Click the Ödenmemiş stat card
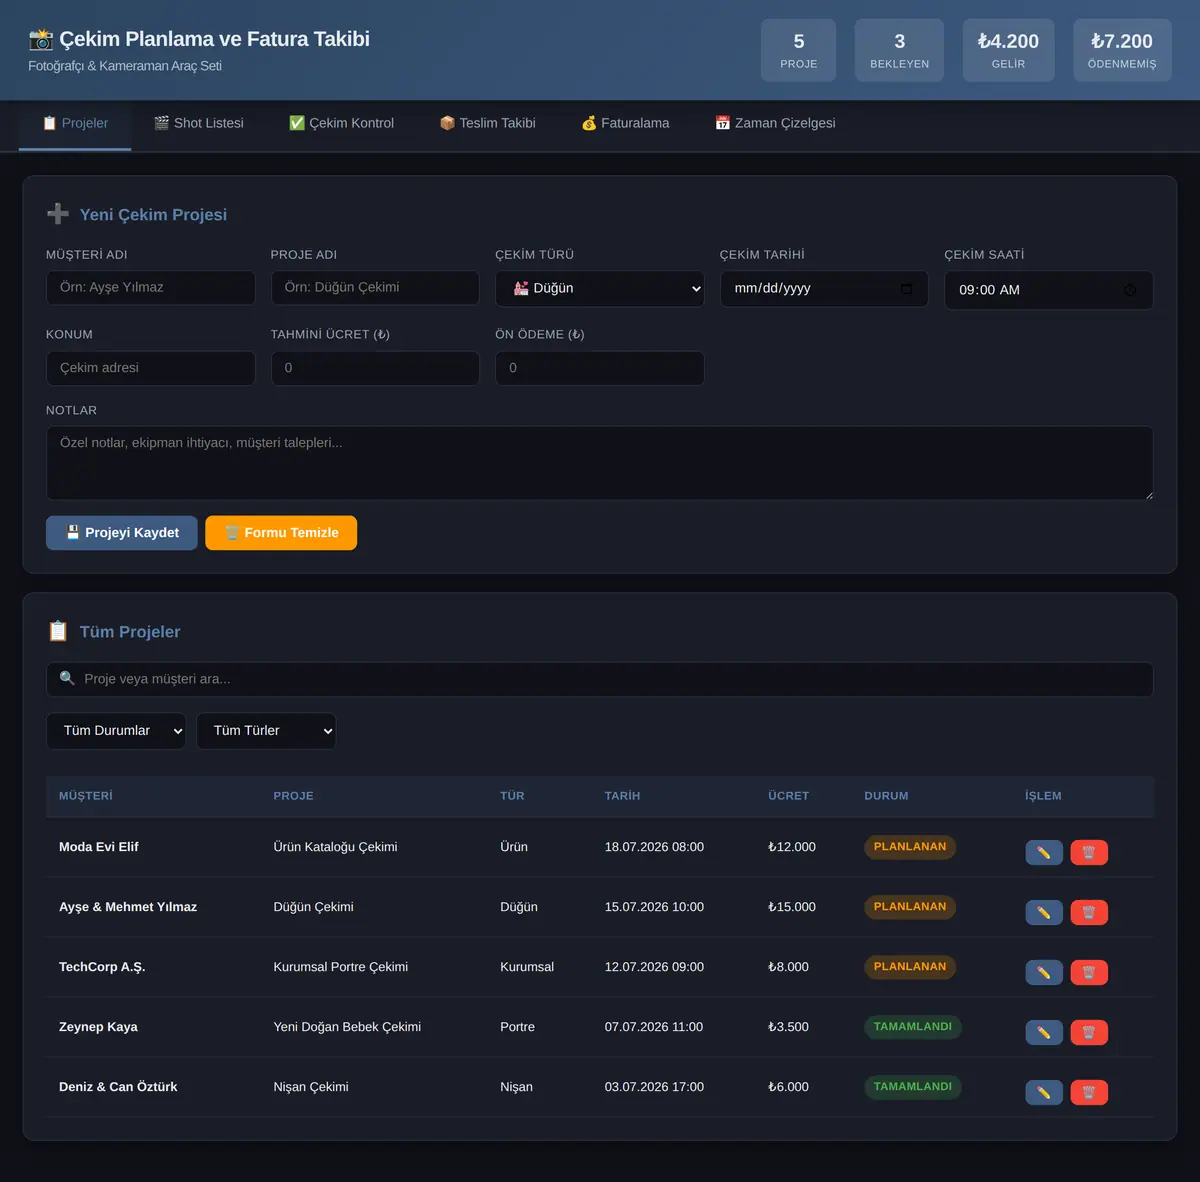 coord(1122,50)
